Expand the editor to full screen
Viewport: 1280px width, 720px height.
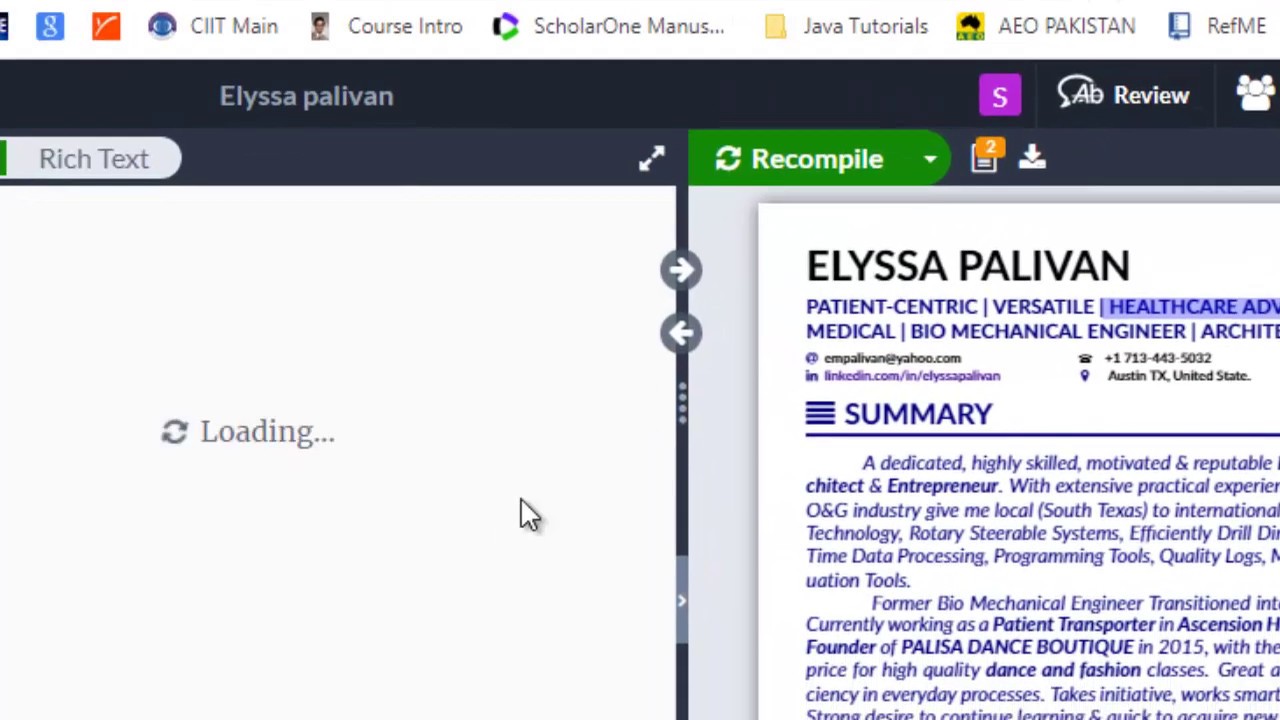(x=652, y=159)
